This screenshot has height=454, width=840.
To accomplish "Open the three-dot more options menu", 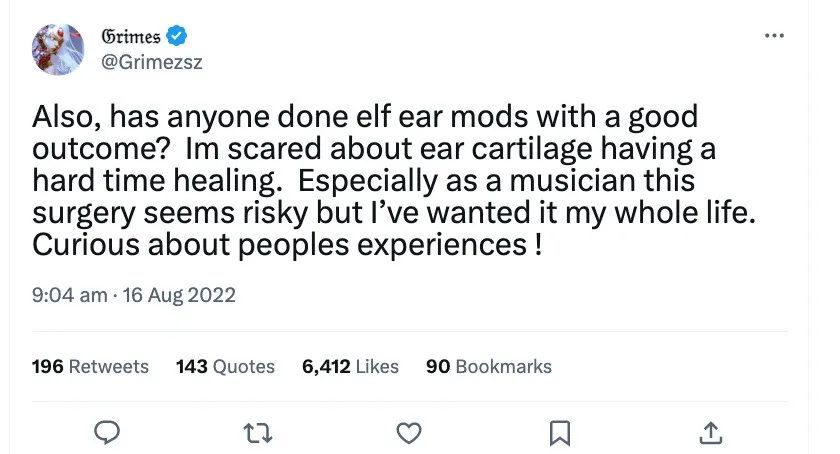I will pyautogui.click(x=774, y=36).
